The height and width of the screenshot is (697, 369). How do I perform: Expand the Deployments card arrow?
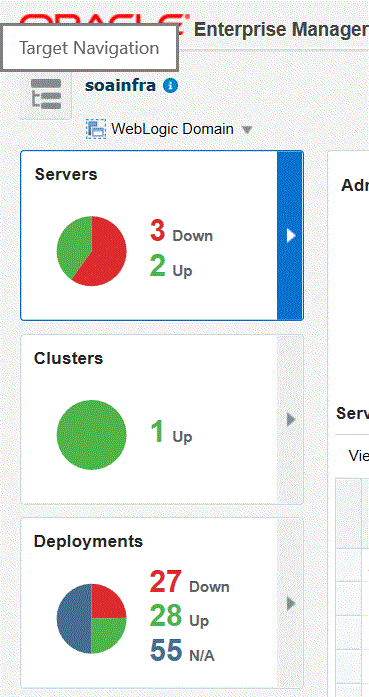tap(290, 603)
